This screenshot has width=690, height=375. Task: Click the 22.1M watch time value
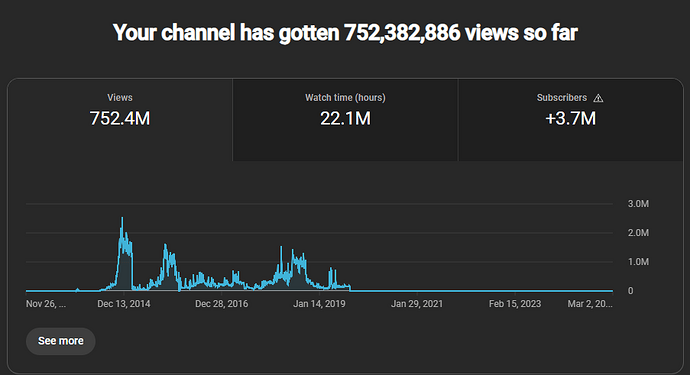[x=345, y=118]
